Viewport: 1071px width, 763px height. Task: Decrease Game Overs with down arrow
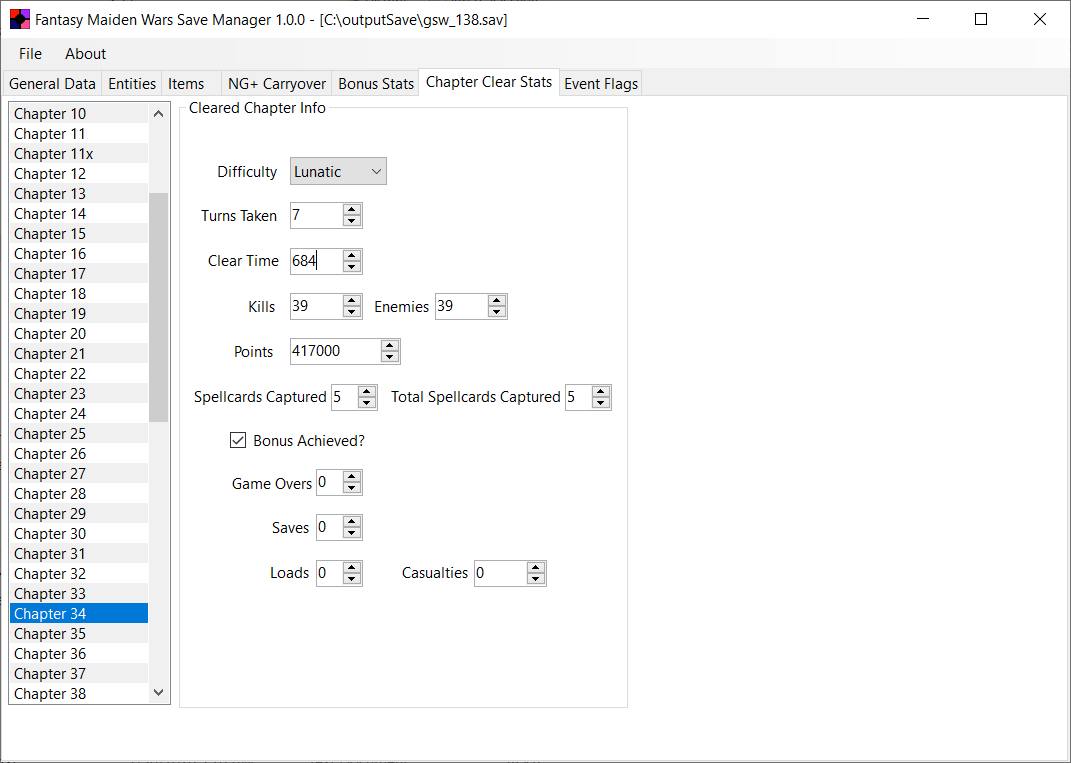point(352,488)
